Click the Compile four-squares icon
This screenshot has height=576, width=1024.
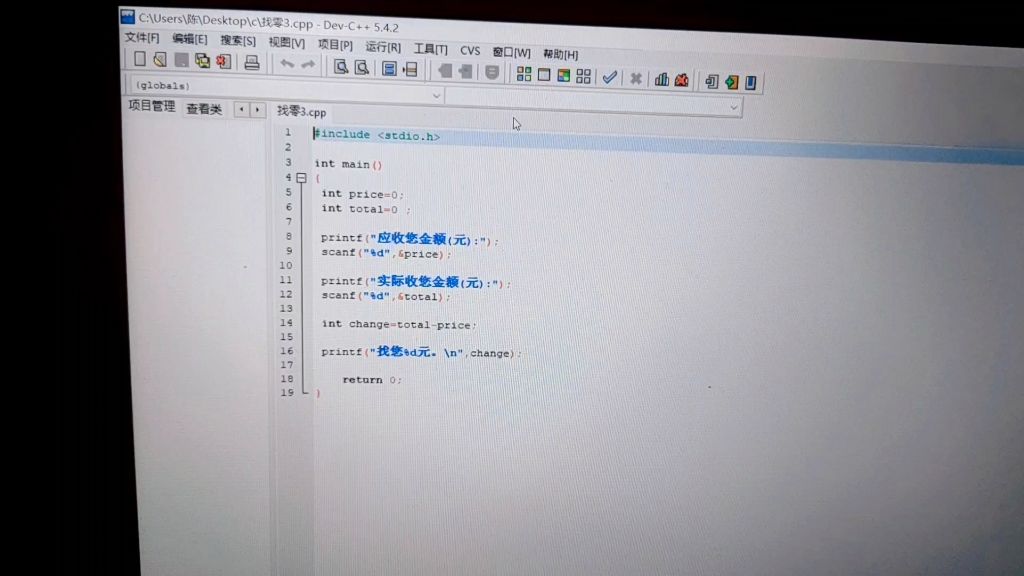point(524,74)
